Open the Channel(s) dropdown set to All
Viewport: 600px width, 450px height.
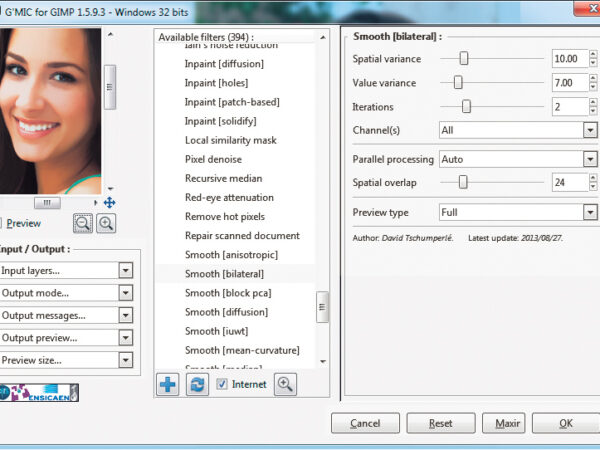coord(518,130)
